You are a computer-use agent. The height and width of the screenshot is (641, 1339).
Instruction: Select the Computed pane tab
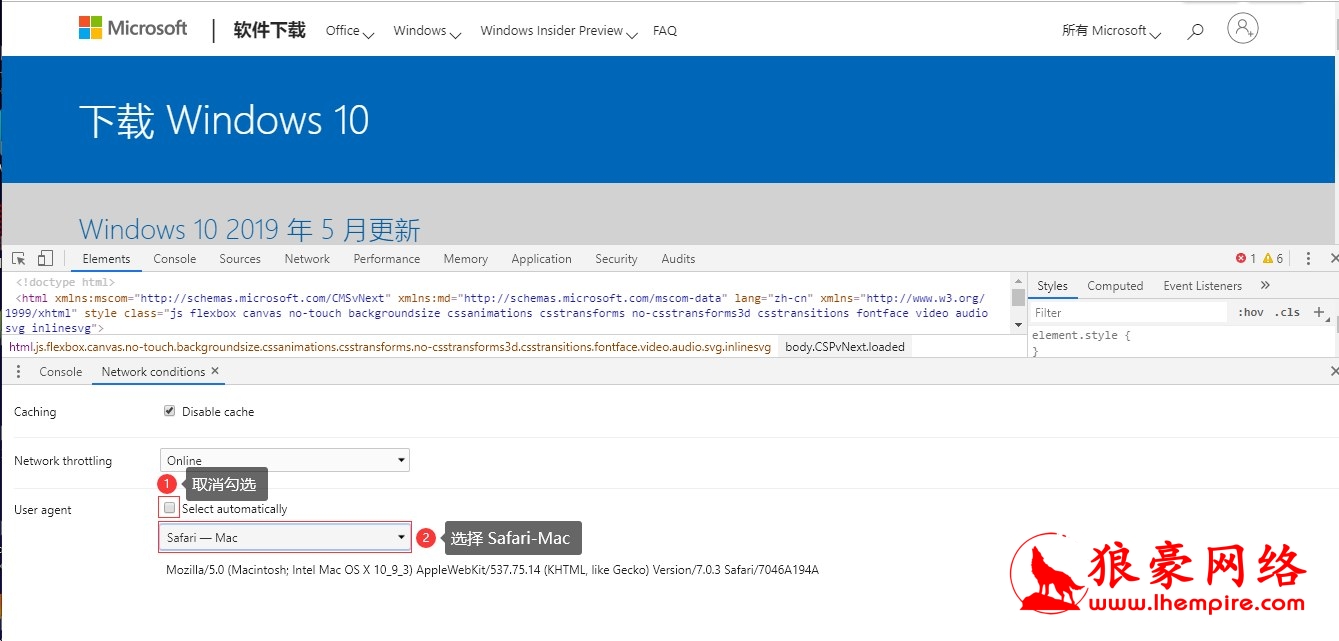point(1115,285)
